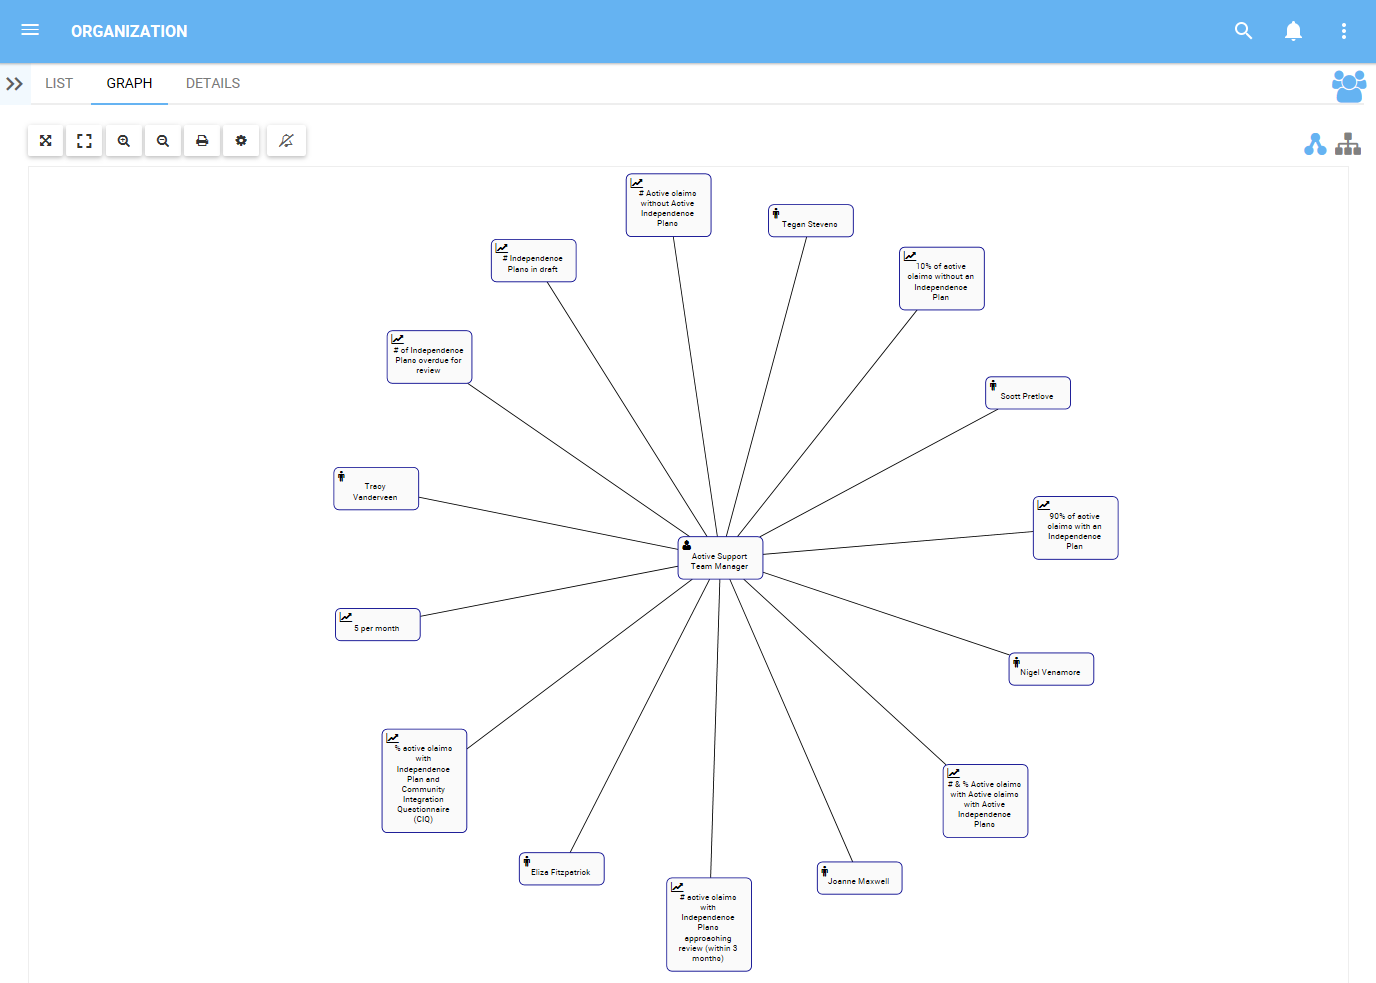Click the blue people group icon

(1348, 86)
